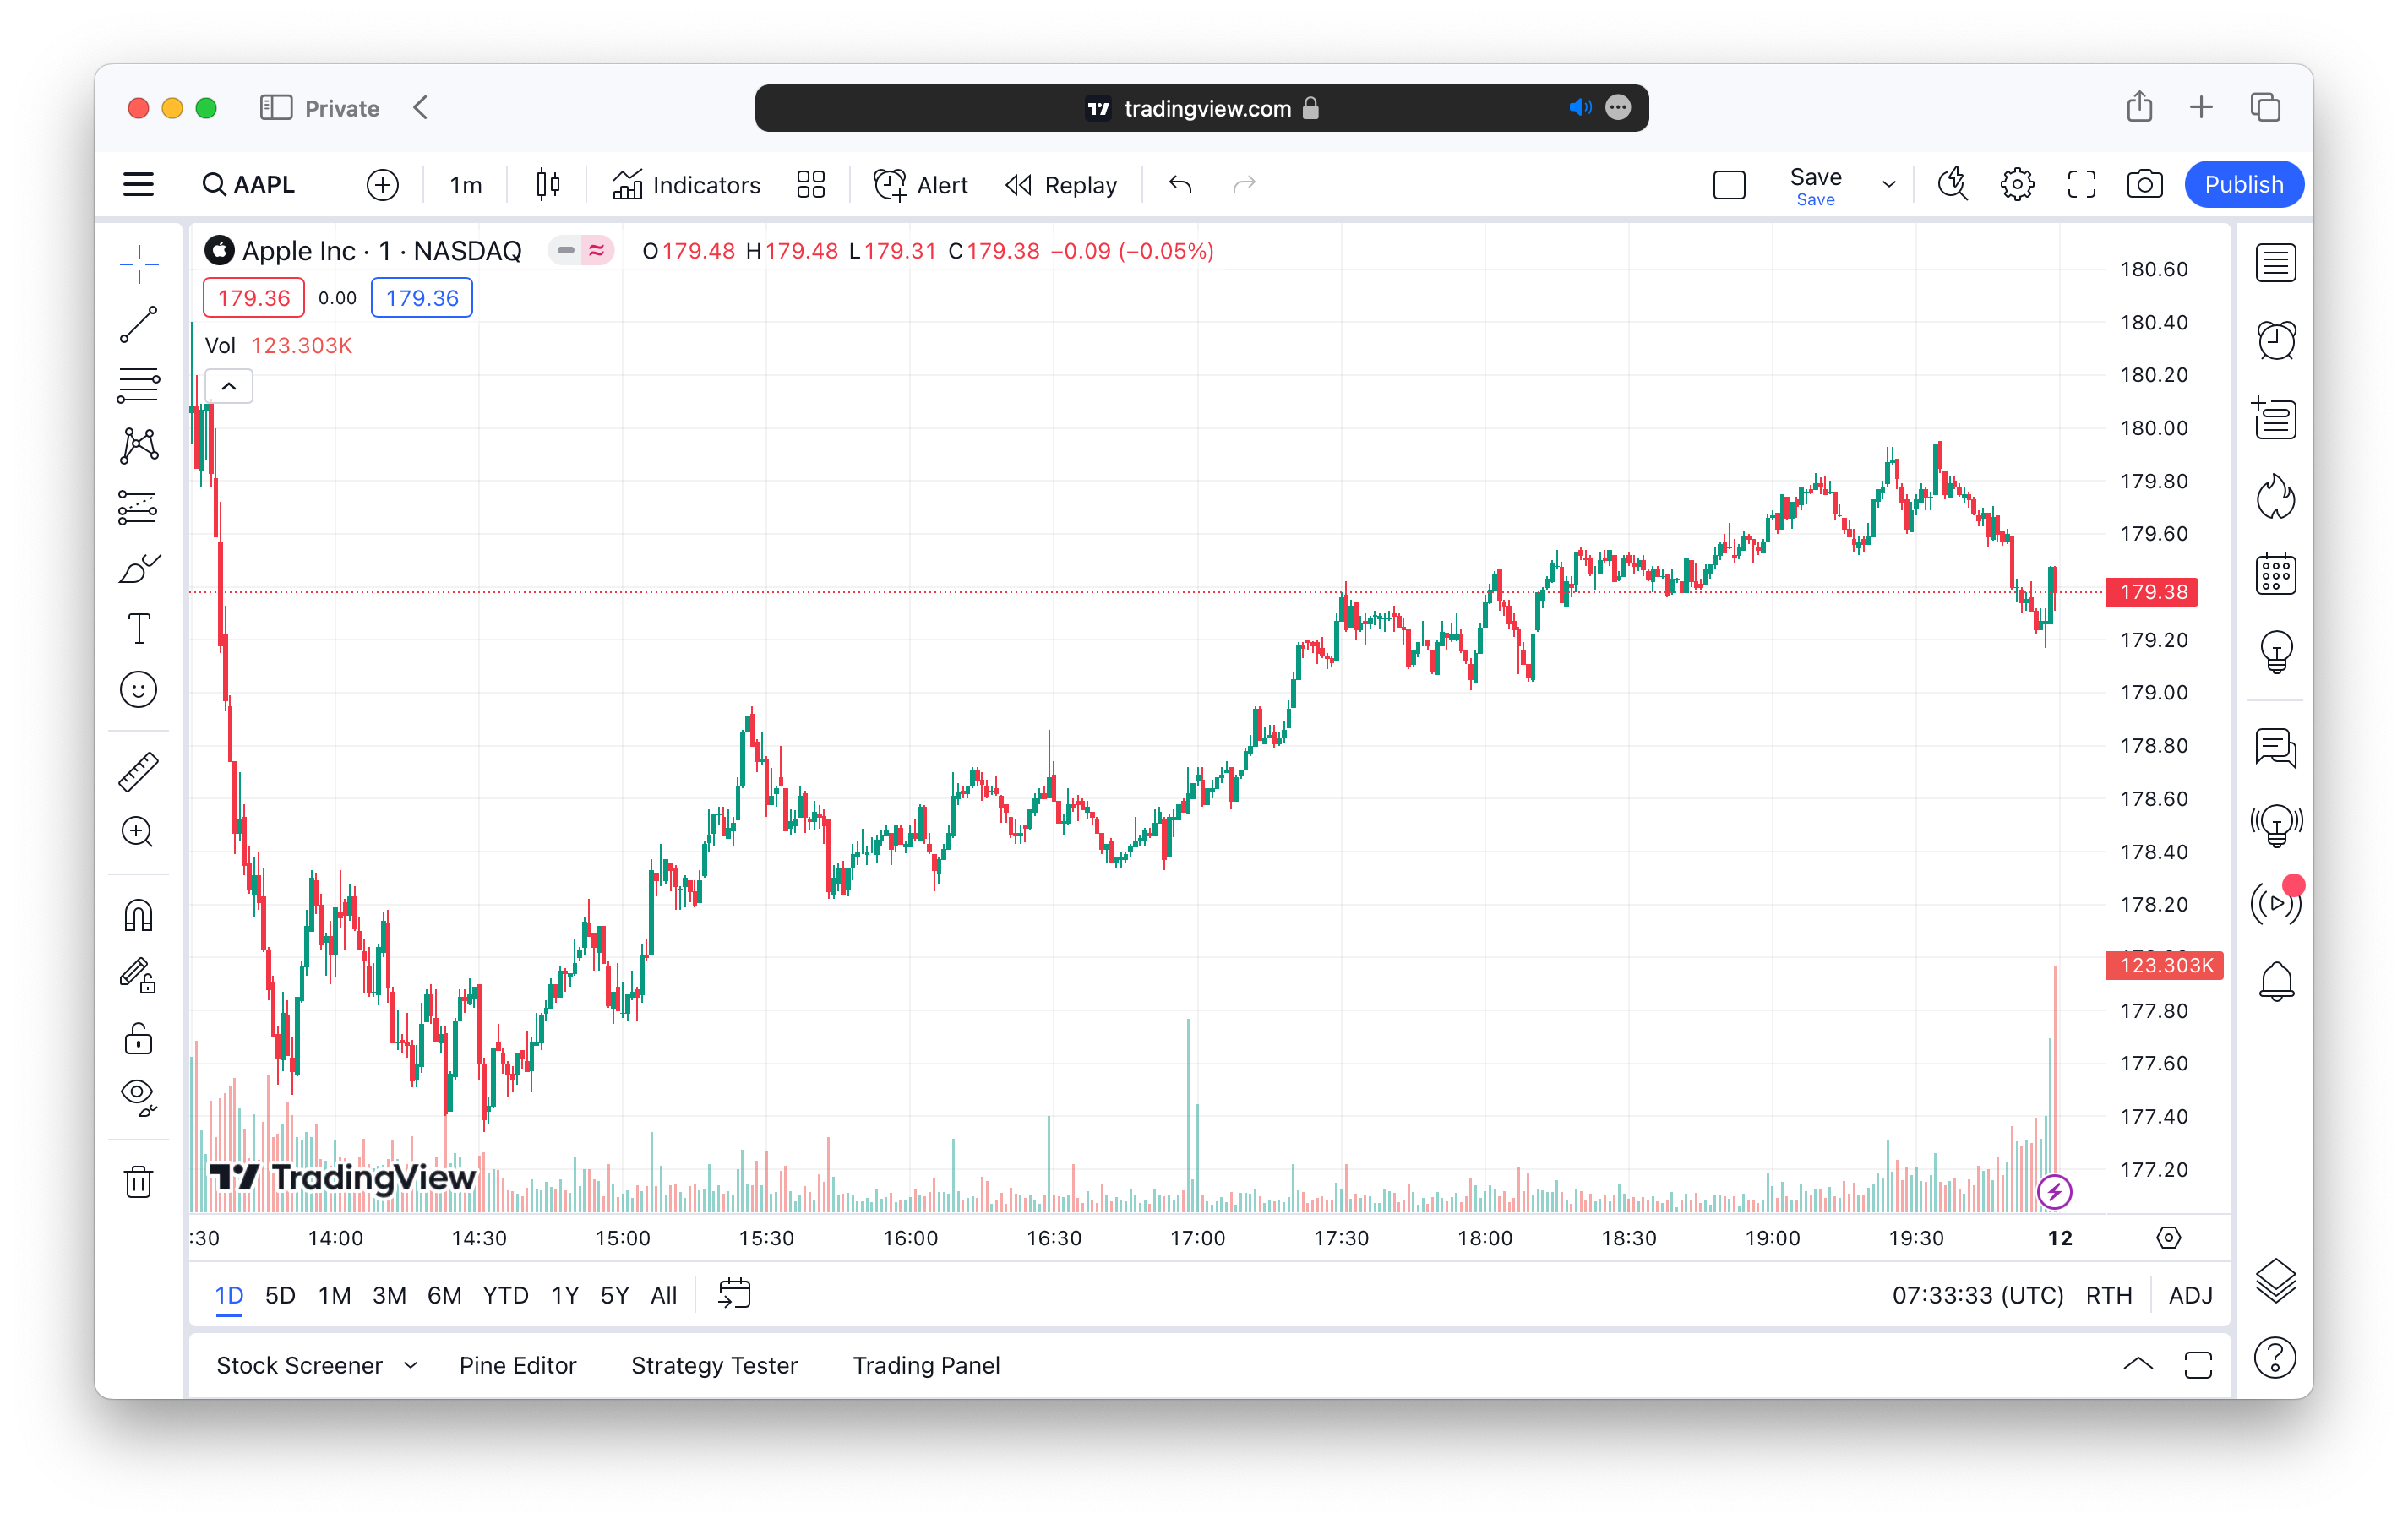Open the hamburger main menu
Image resolution: width=2408 pixels, height=1524 pixels.
coord(138,184)
